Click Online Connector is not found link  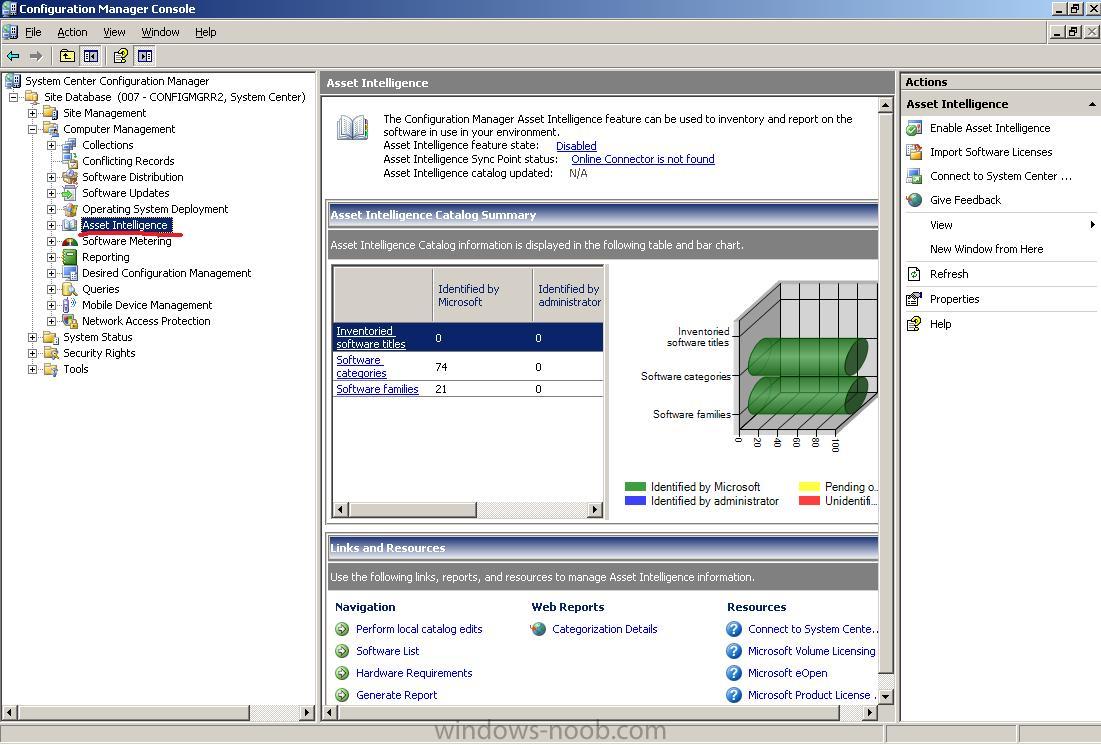[642, 159]
